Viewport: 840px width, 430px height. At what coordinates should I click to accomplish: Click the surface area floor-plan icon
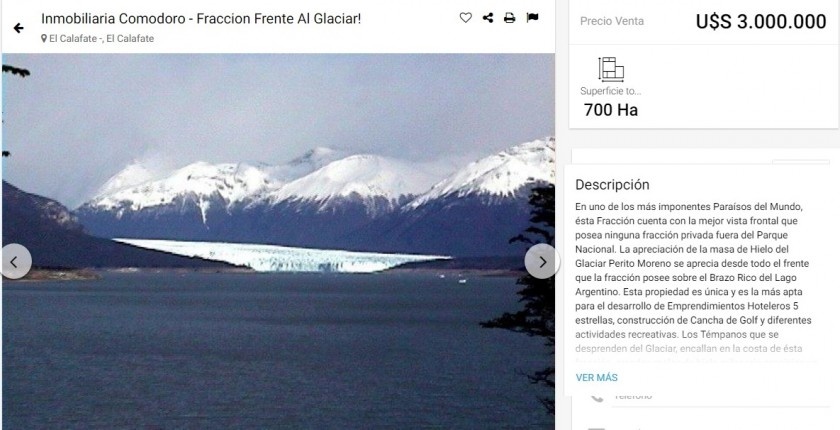[x=611, y=69]
